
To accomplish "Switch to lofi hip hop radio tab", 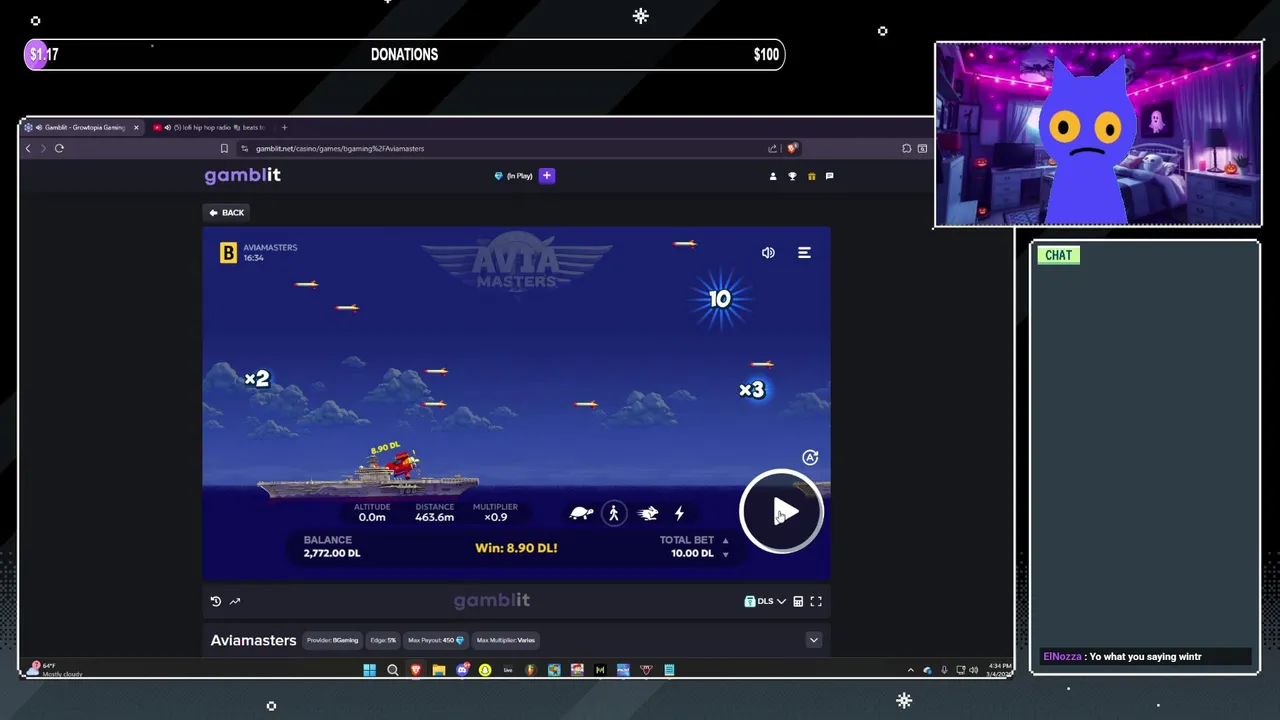I will (x=210, y=127).
